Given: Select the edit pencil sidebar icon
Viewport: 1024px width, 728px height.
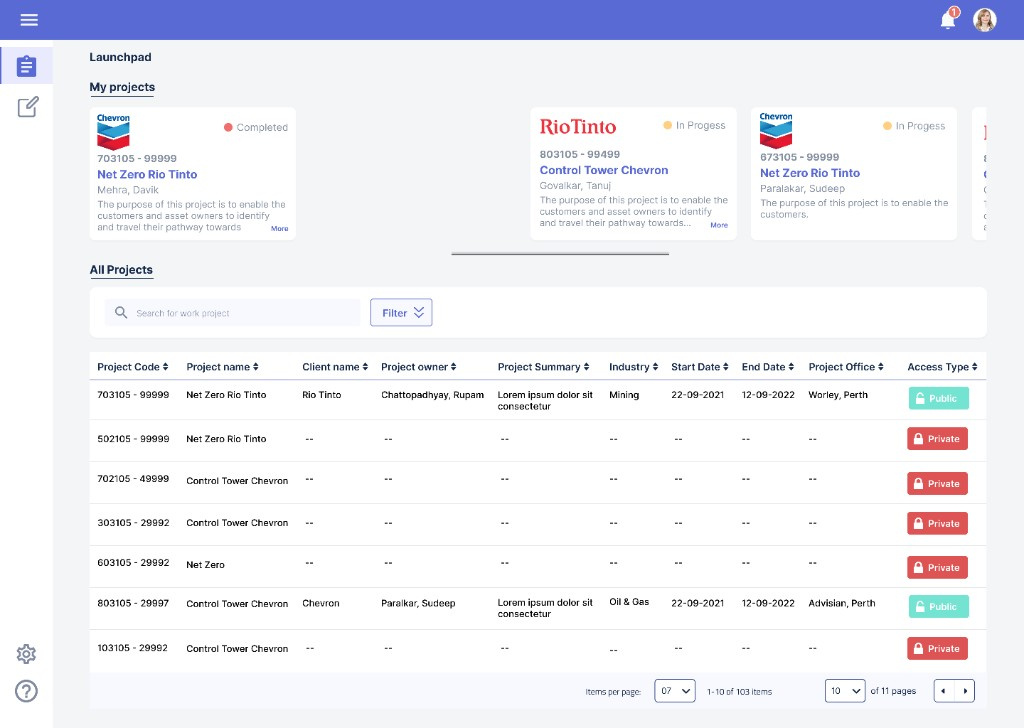Looking at the screenshot, I should point(28,106).
